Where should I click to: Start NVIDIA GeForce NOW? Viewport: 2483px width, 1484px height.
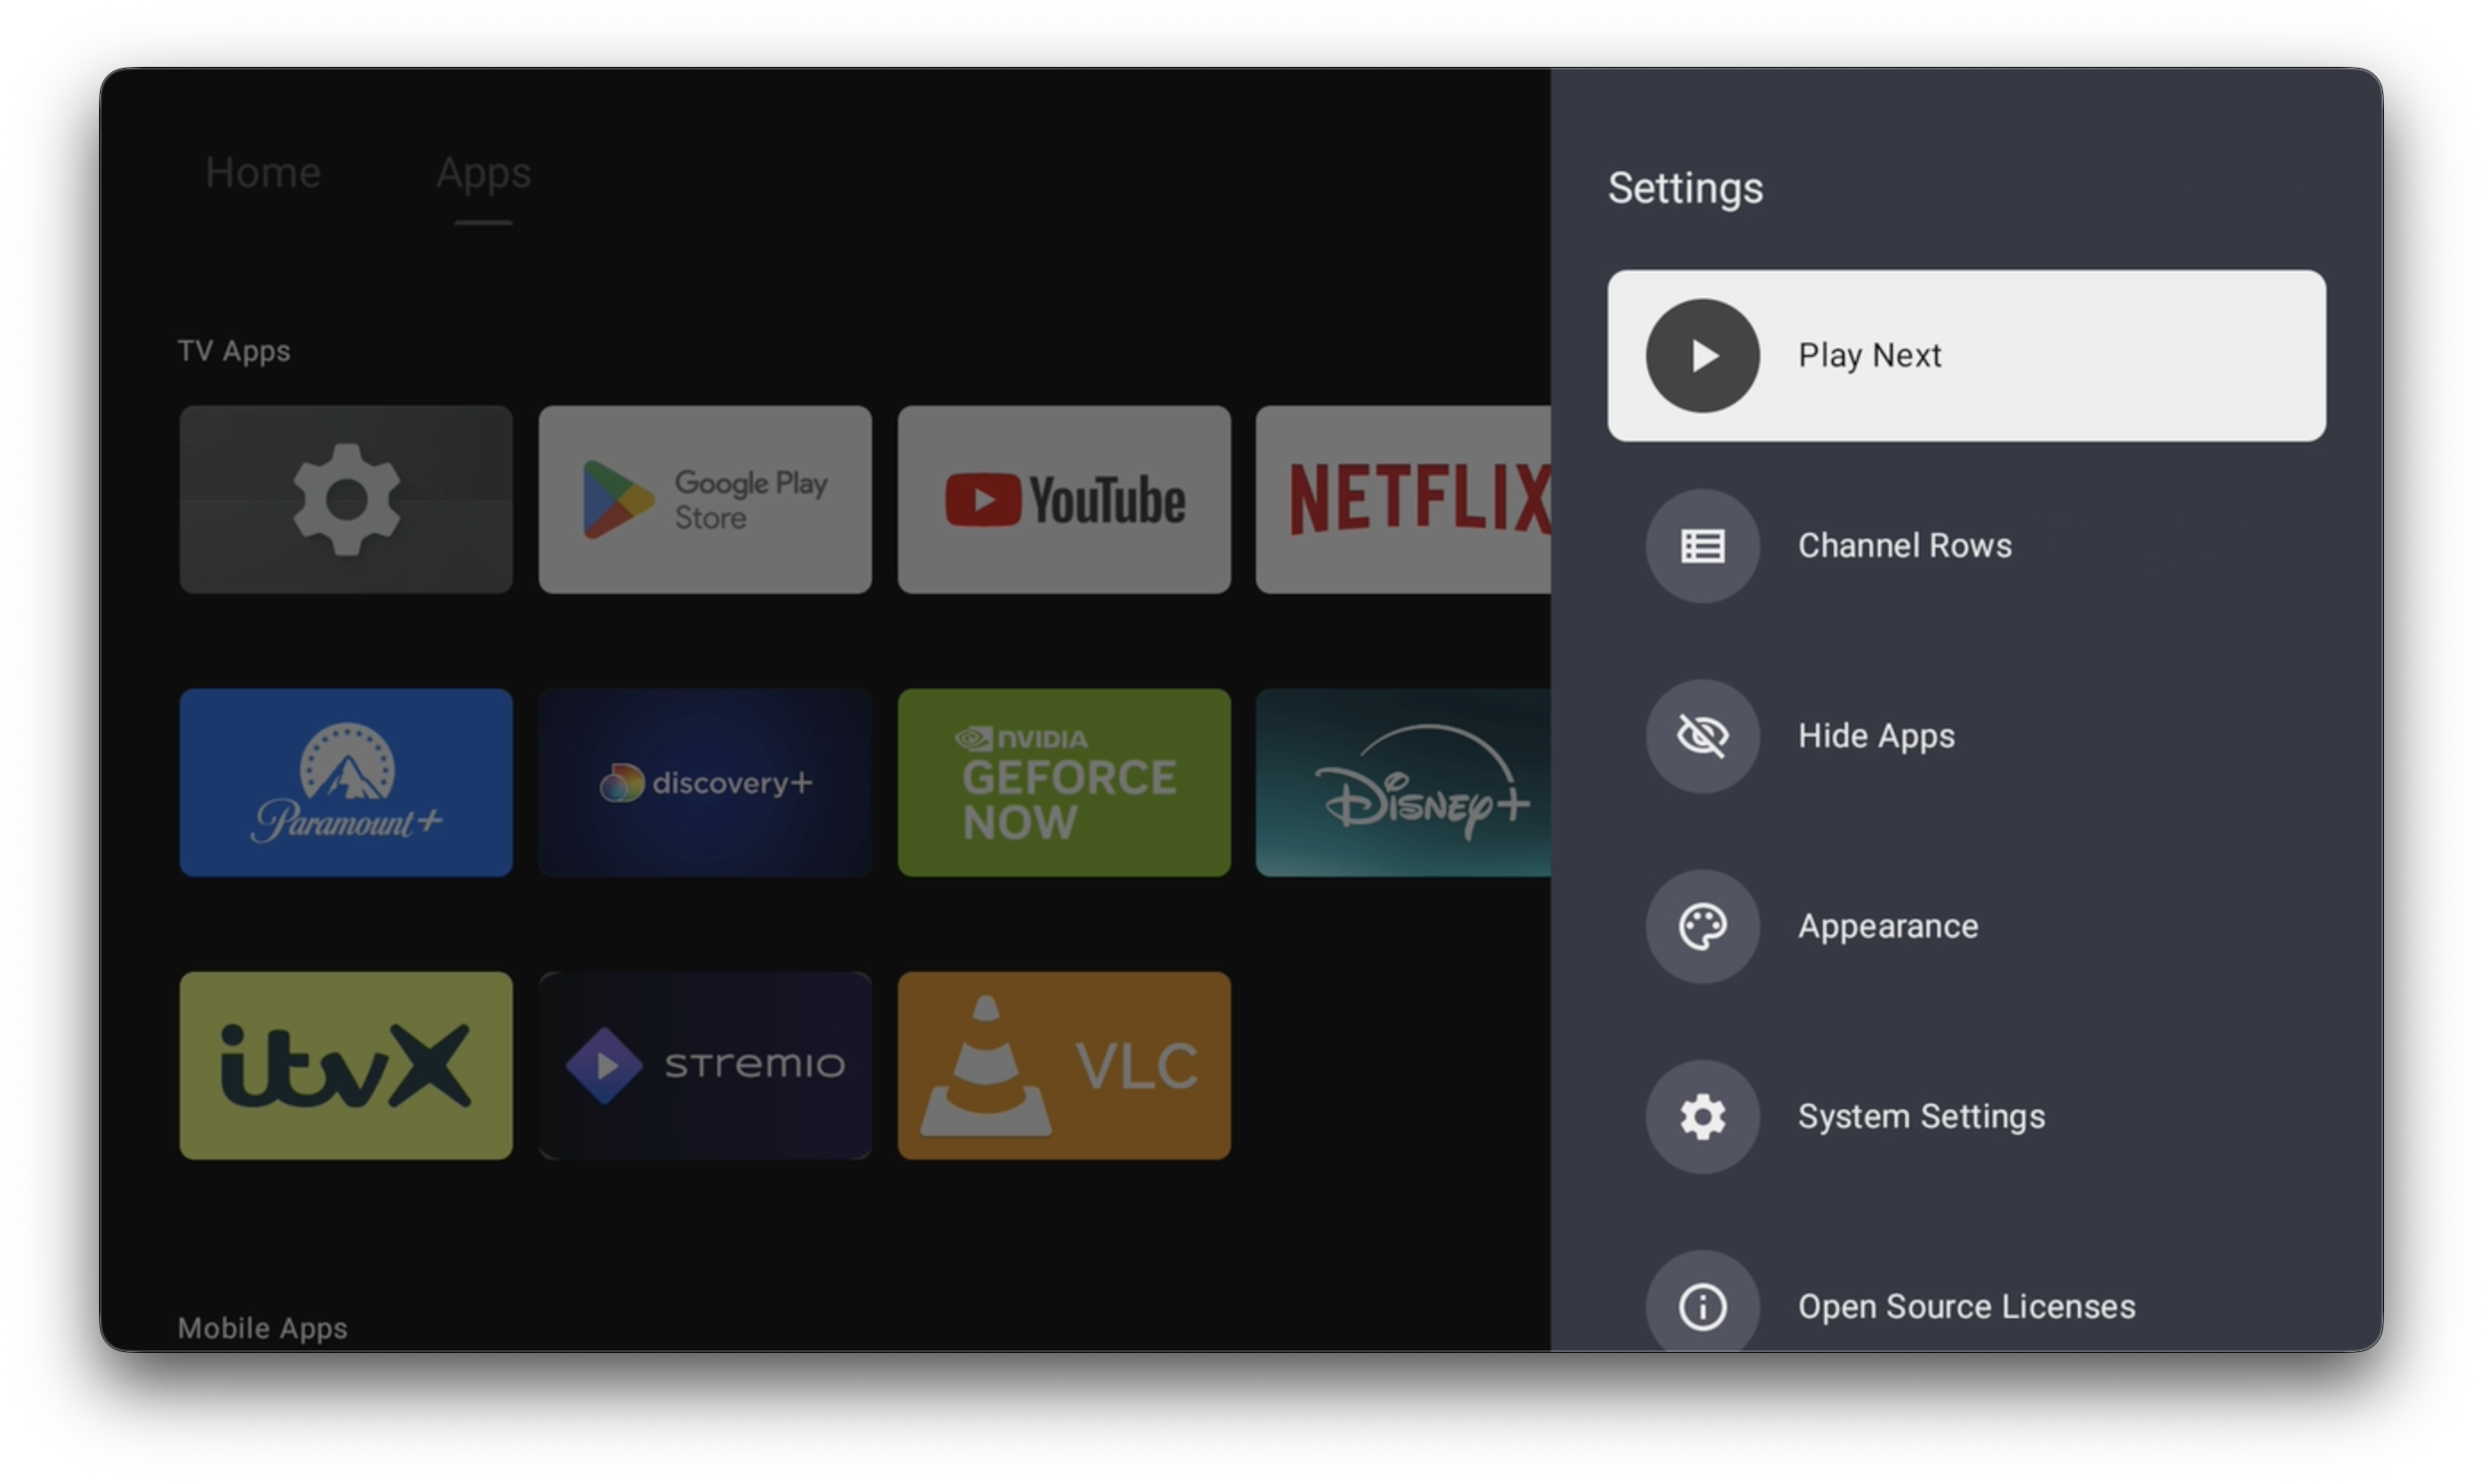[x=1064, y=782]
